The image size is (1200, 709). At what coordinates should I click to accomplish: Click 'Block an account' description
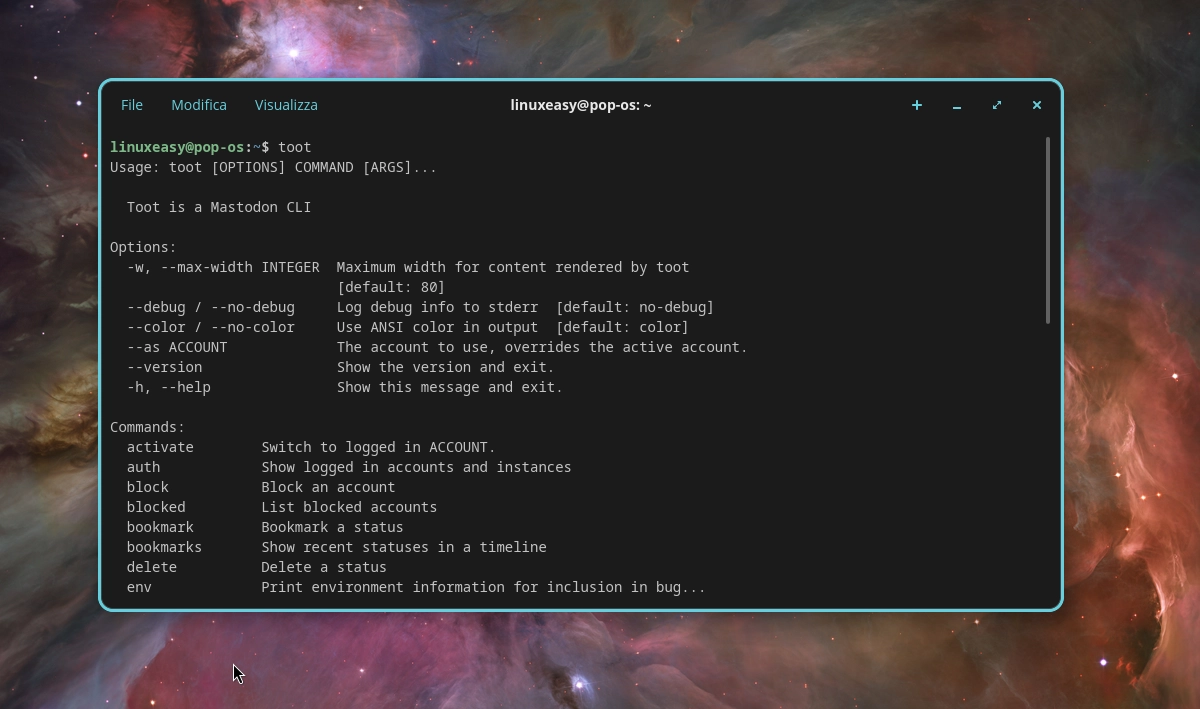coord(328,487)
